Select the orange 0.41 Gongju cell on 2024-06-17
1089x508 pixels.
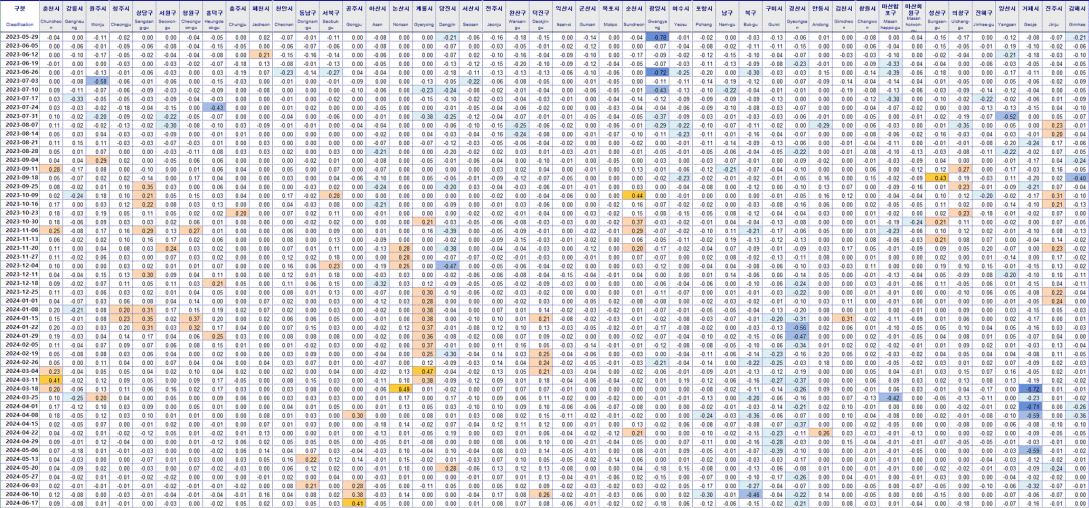(356, 502)
